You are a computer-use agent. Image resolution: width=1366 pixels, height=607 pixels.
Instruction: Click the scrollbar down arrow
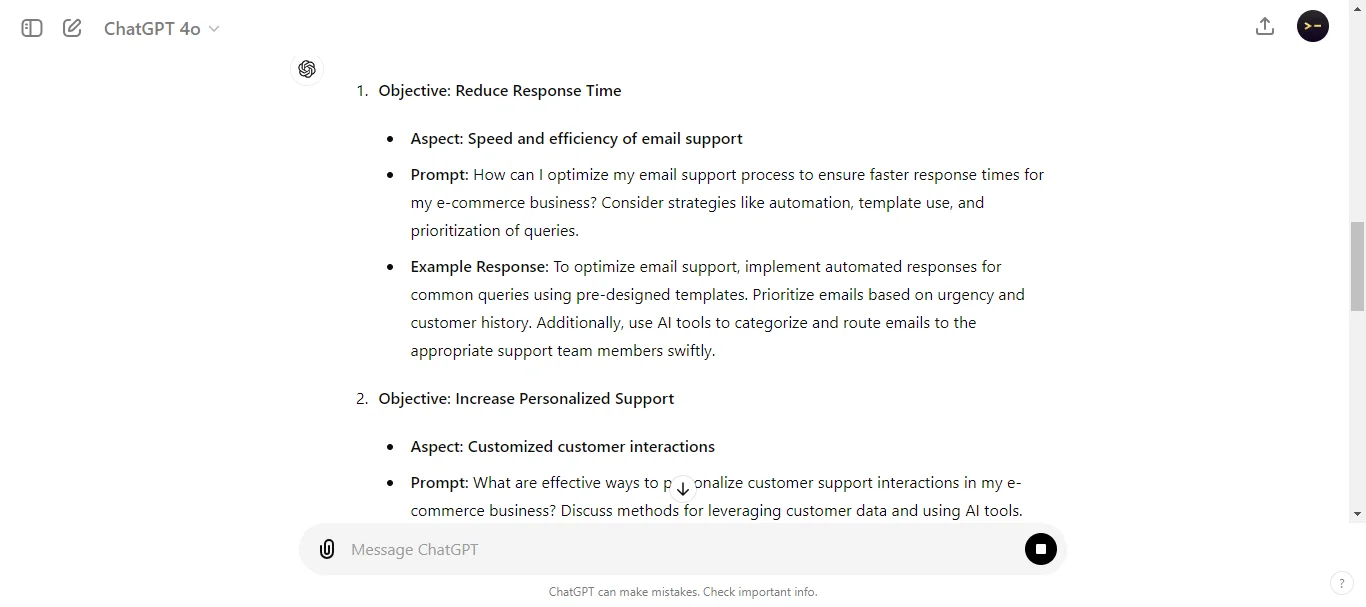pyautogui.click(x=1357, y=512)
